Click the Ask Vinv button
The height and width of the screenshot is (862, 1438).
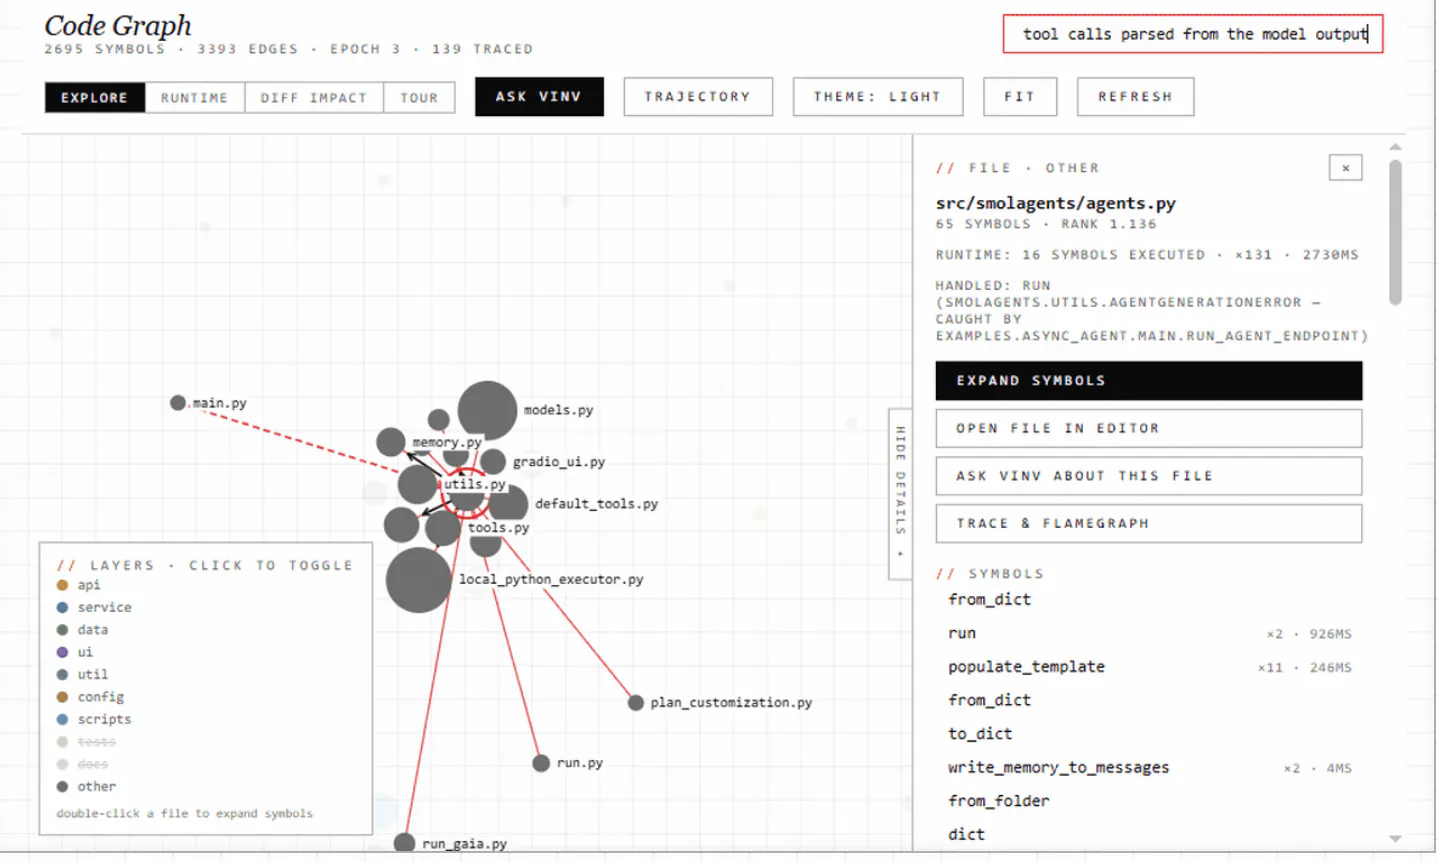tap(539, 97)
